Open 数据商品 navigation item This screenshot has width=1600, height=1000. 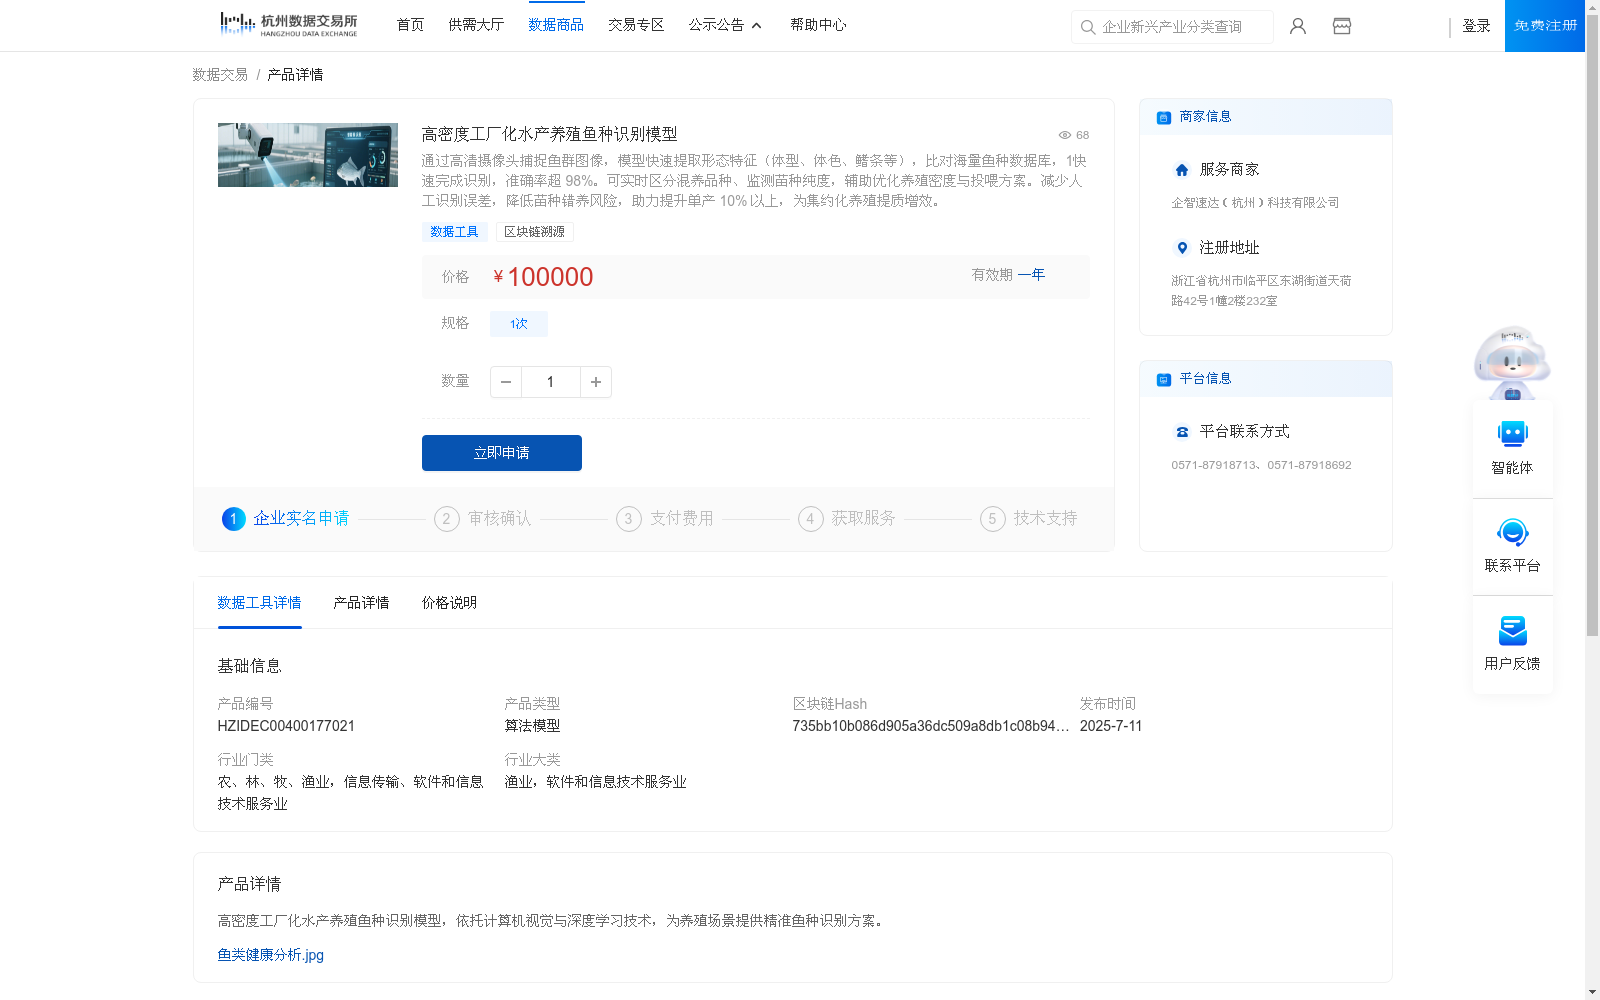pyautogui.click(x=556, y=25)
